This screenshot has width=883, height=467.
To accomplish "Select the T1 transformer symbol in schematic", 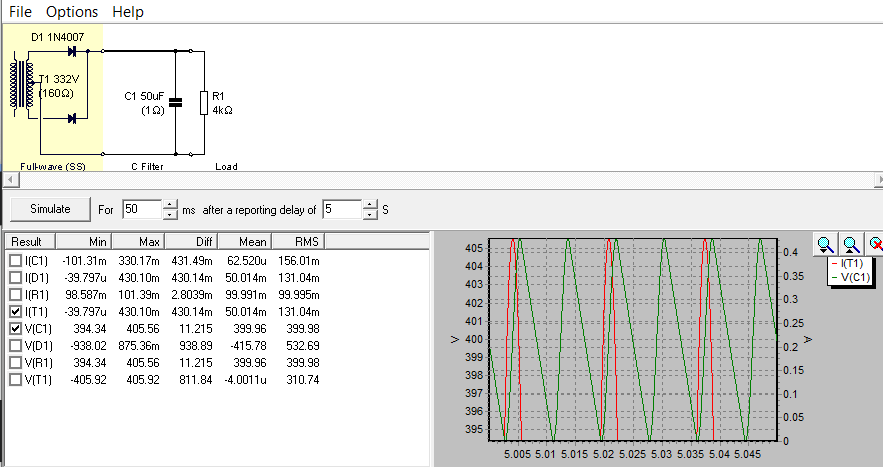I will (x=21, y=84).
